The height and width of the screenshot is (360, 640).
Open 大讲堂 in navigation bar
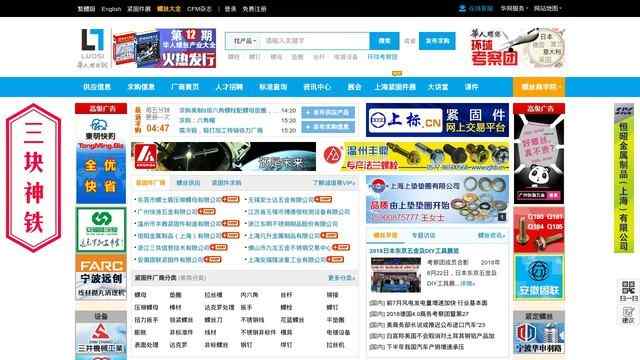click(x=438, y=87)
